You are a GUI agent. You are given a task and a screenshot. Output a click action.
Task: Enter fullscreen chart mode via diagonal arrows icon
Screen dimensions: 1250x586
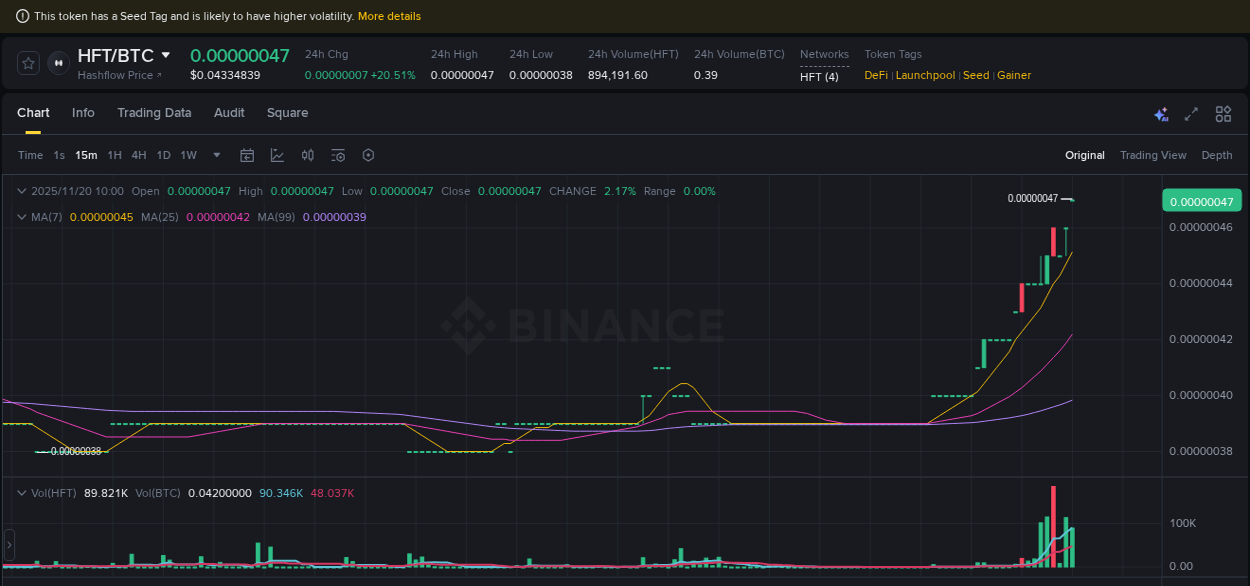pyautogui.click(x=1191, y=115)
